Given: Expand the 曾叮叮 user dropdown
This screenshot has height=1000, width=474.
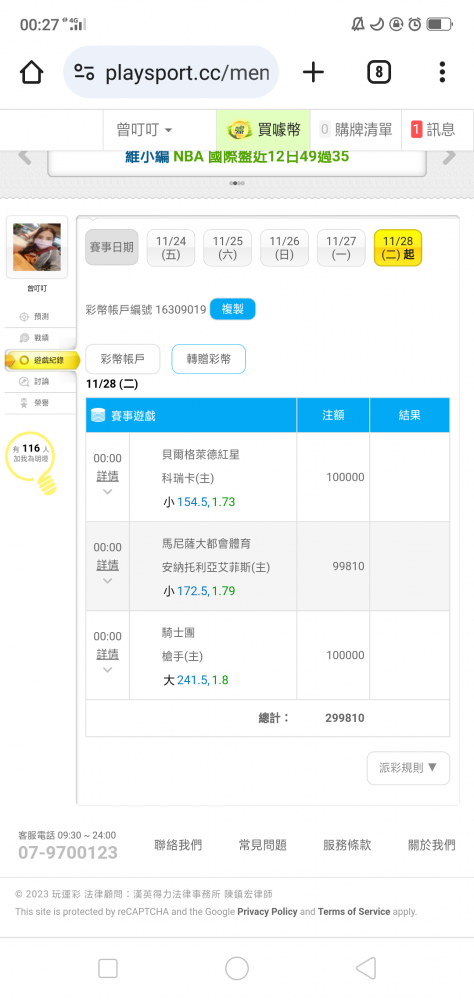Looking at the screenshot, I should click(144, 130).
